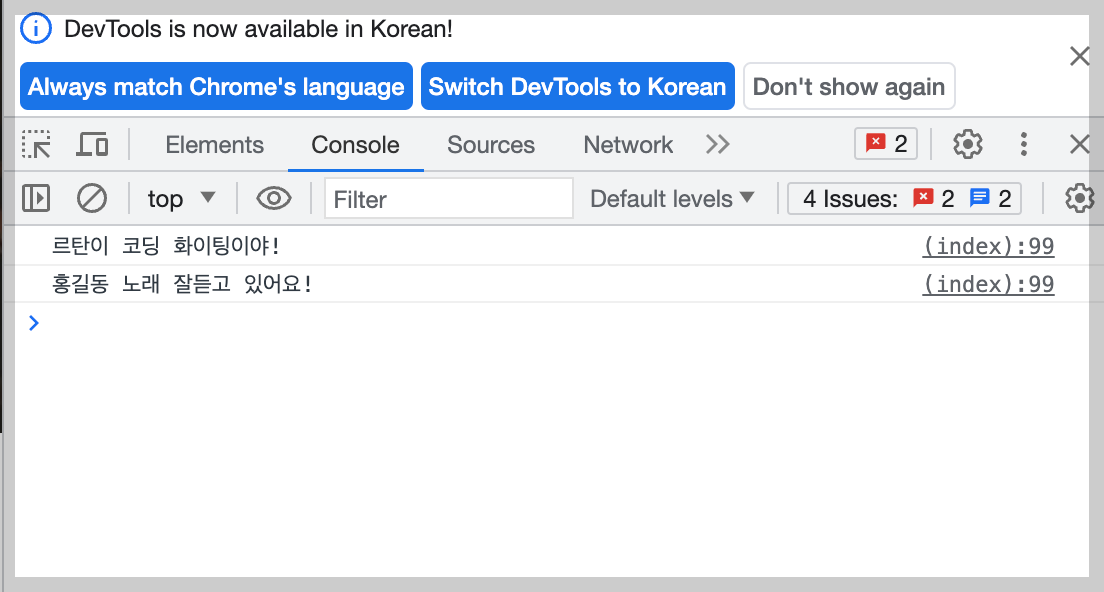Viewport: 1104px width, 592px height.
Task: Open the 2 errors badge in the tab bar
Action: coord(886,144)
